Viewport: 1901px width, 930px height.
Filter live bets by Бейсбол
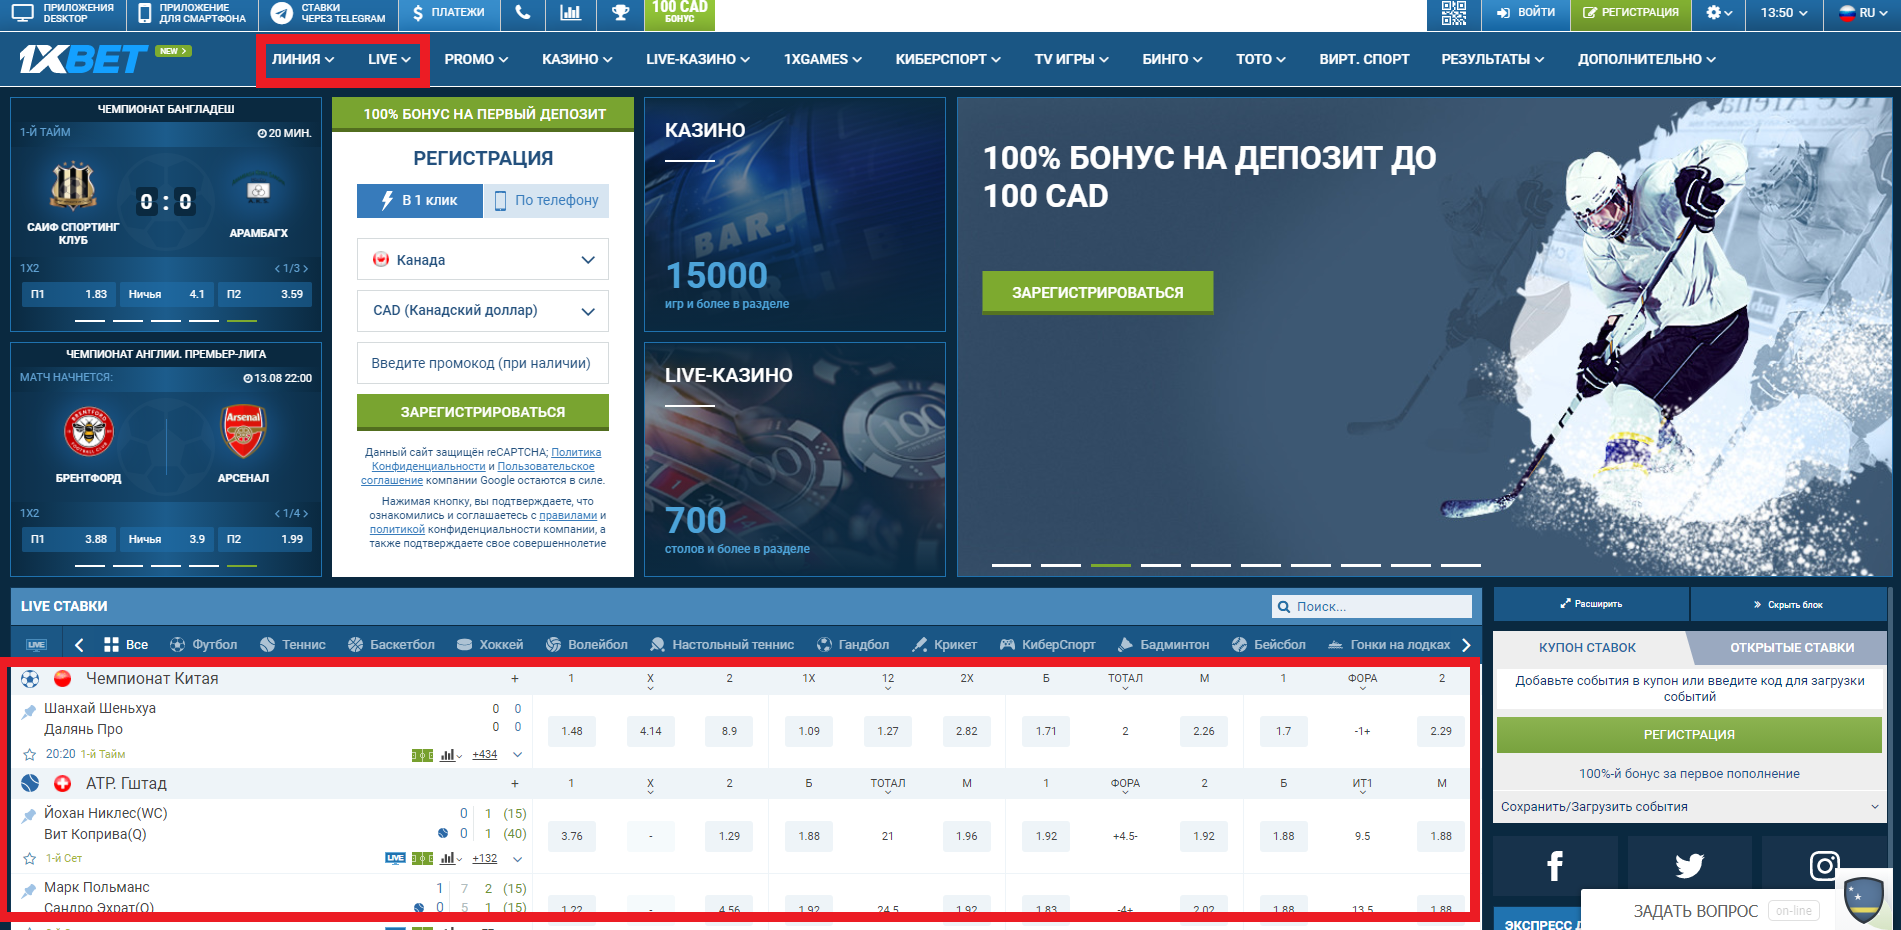(x=1269, y=645)
